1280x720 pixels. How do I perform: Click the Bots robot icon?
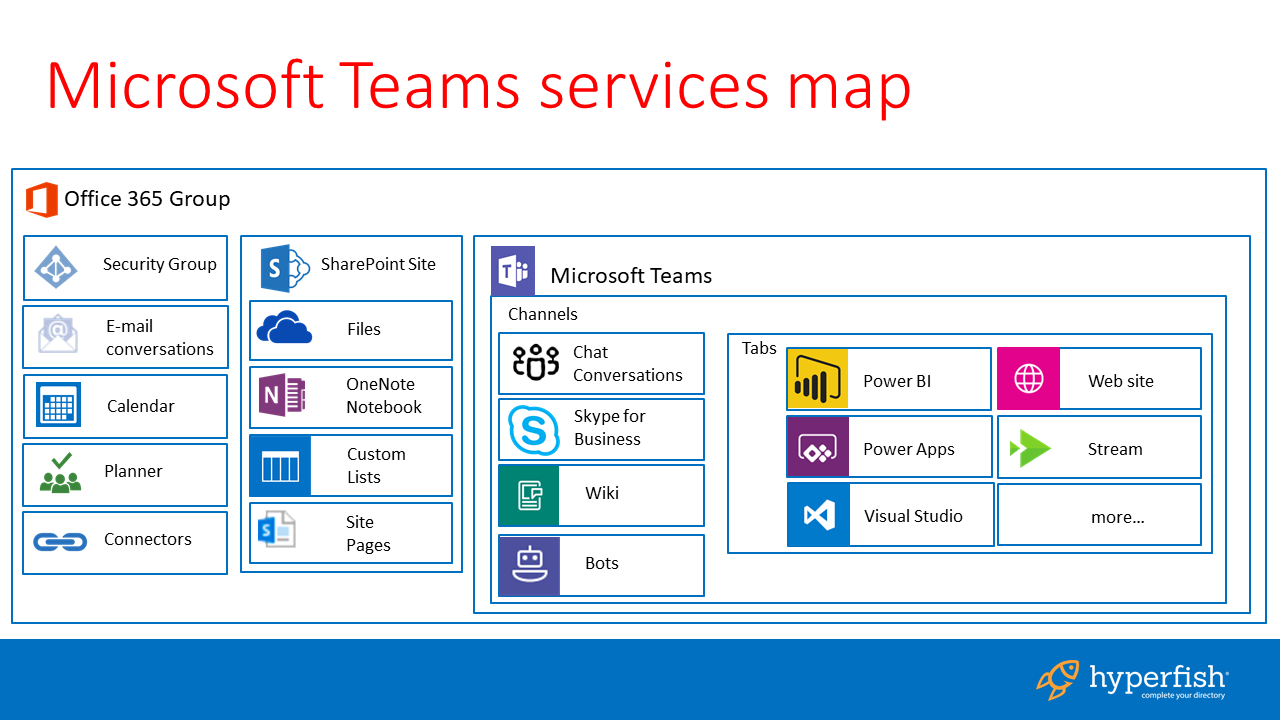coord(529,566)
